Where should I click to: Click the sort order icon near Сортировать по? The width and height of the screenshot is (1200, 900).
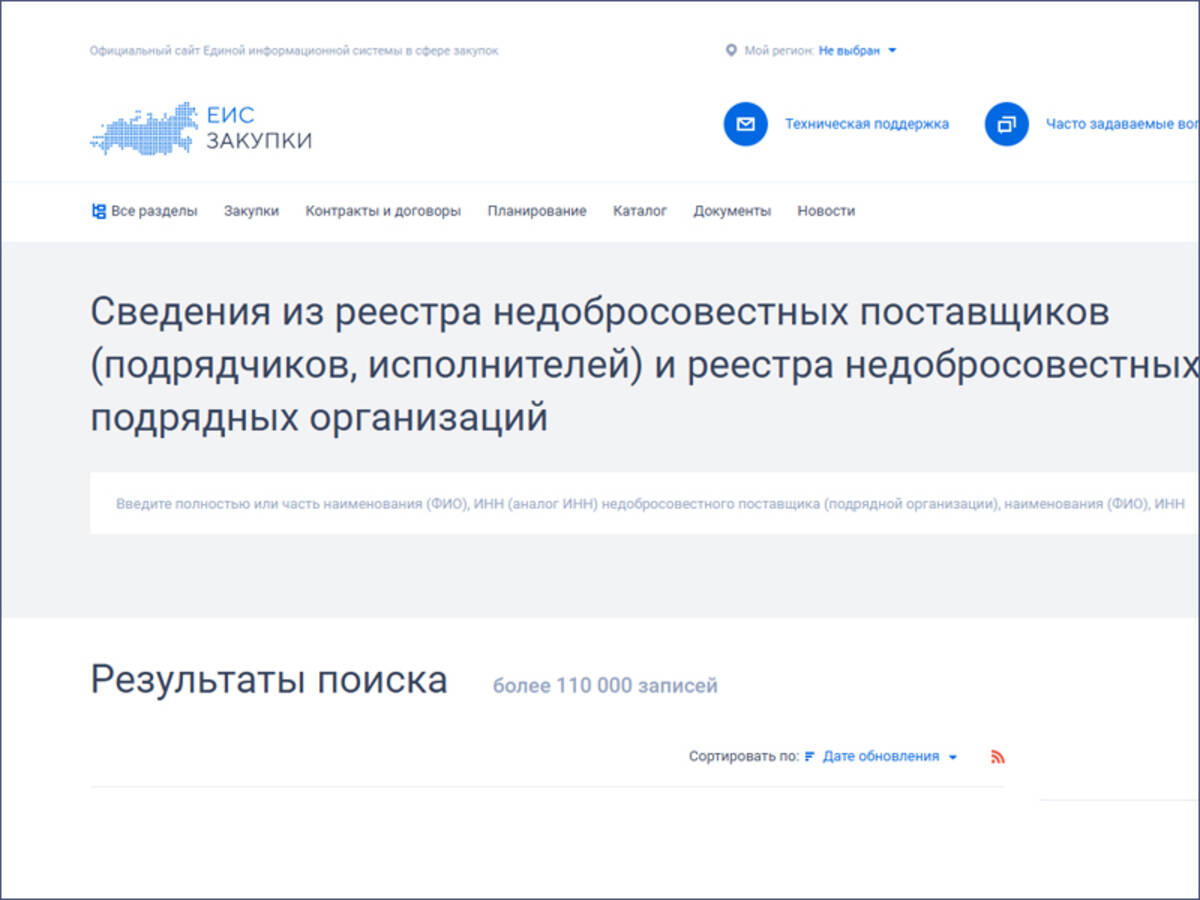pos(810,757)
